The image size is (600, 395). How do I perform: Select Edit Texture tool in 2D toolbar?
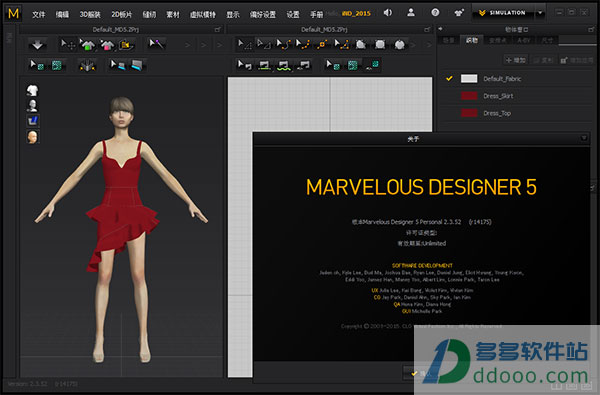click(333, 65)
